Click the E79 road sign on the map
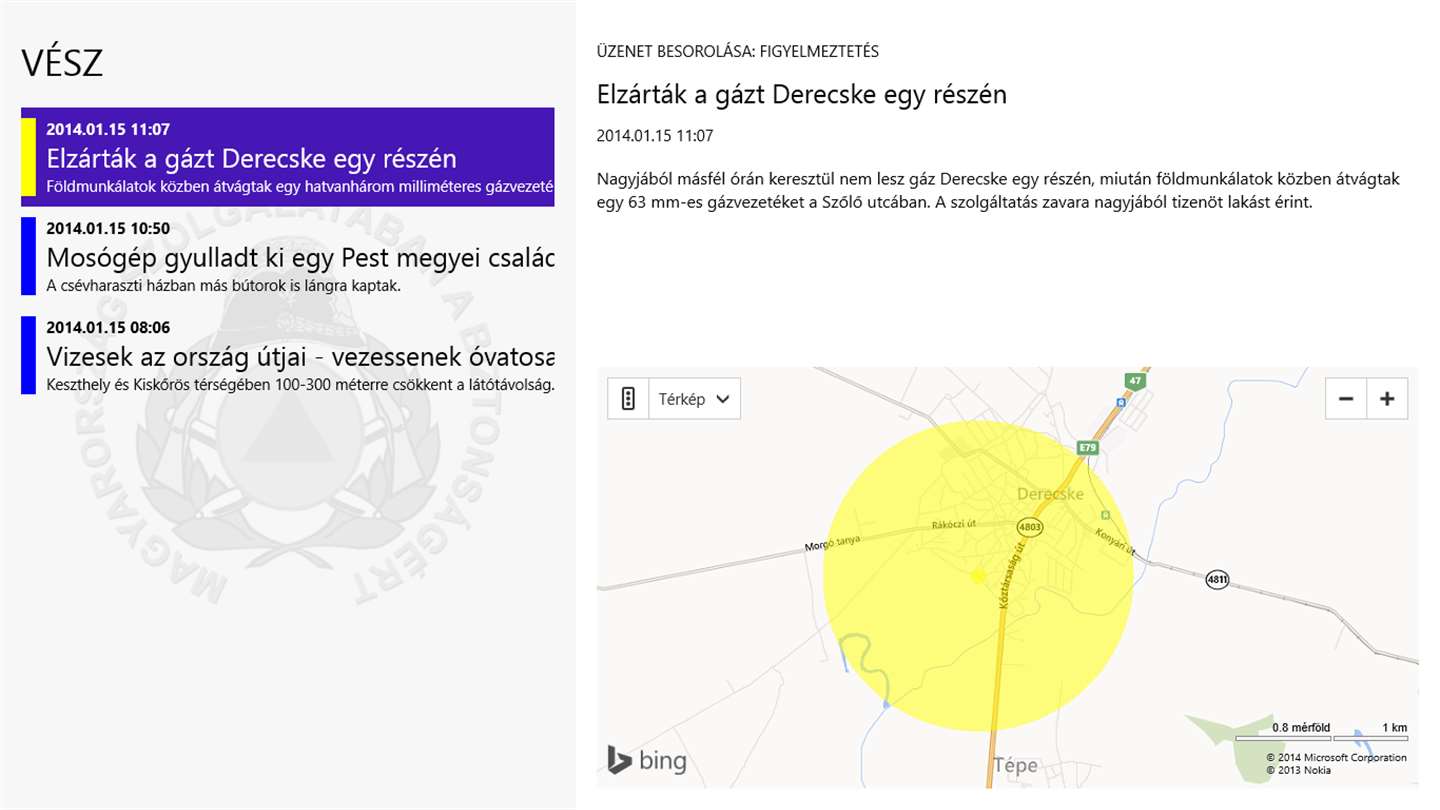Viewport: 1440px width, 810px height. pos(1088,448)
